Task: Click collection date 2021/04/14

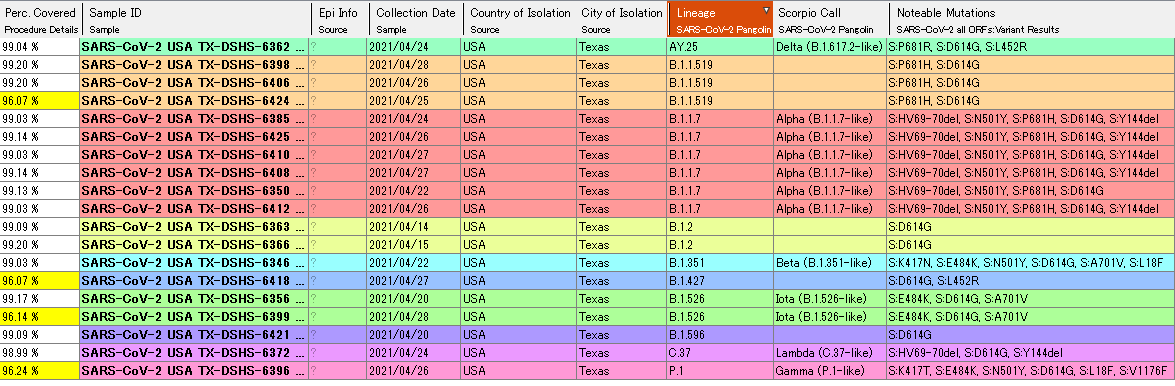Action: (x=414, y=226)
